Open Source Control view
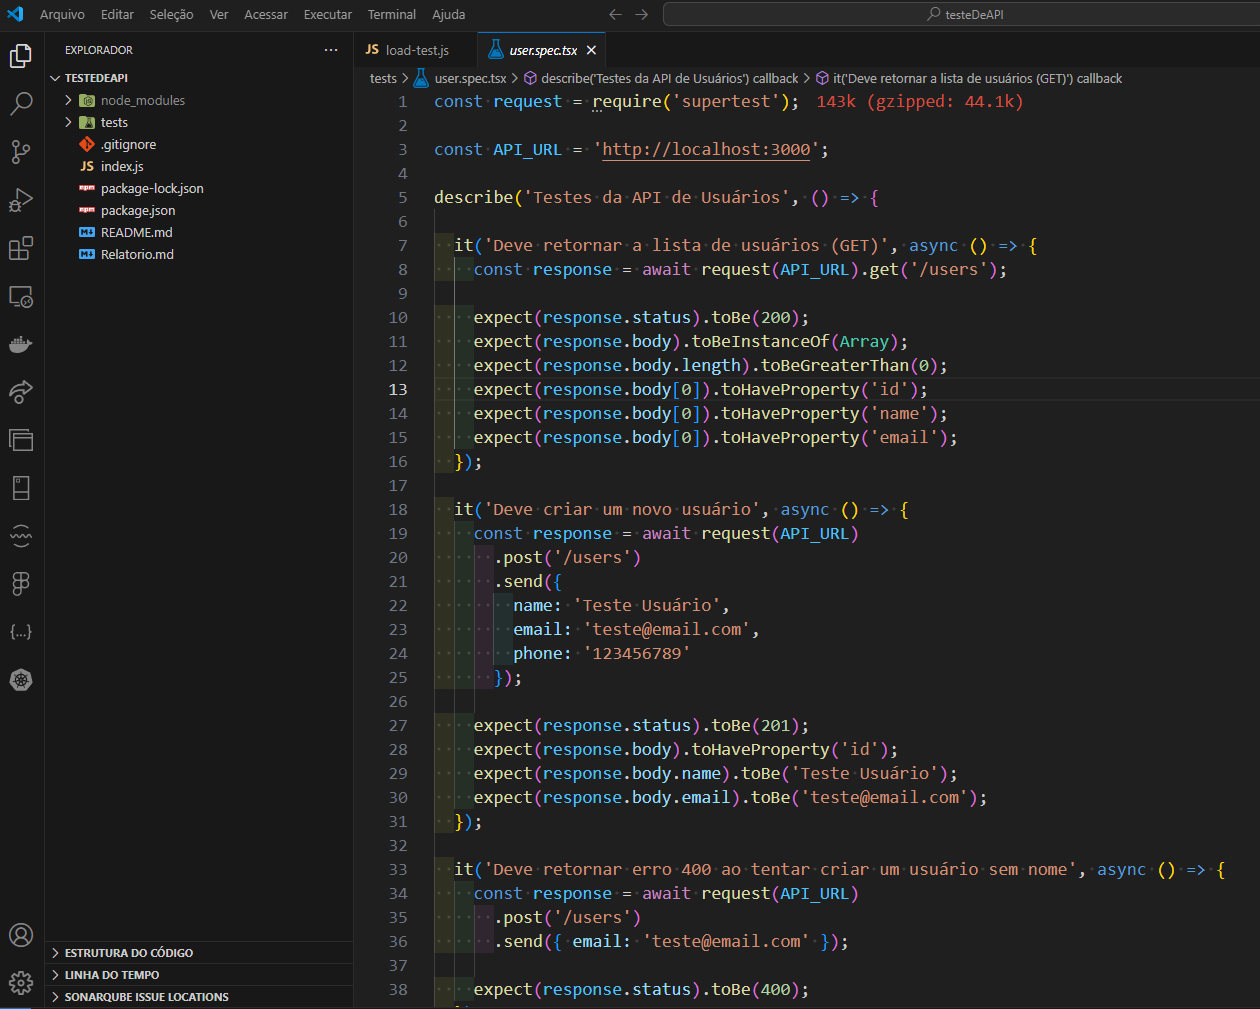Viewport: 1260px width, 1009px height. click(x=21, y=151)
